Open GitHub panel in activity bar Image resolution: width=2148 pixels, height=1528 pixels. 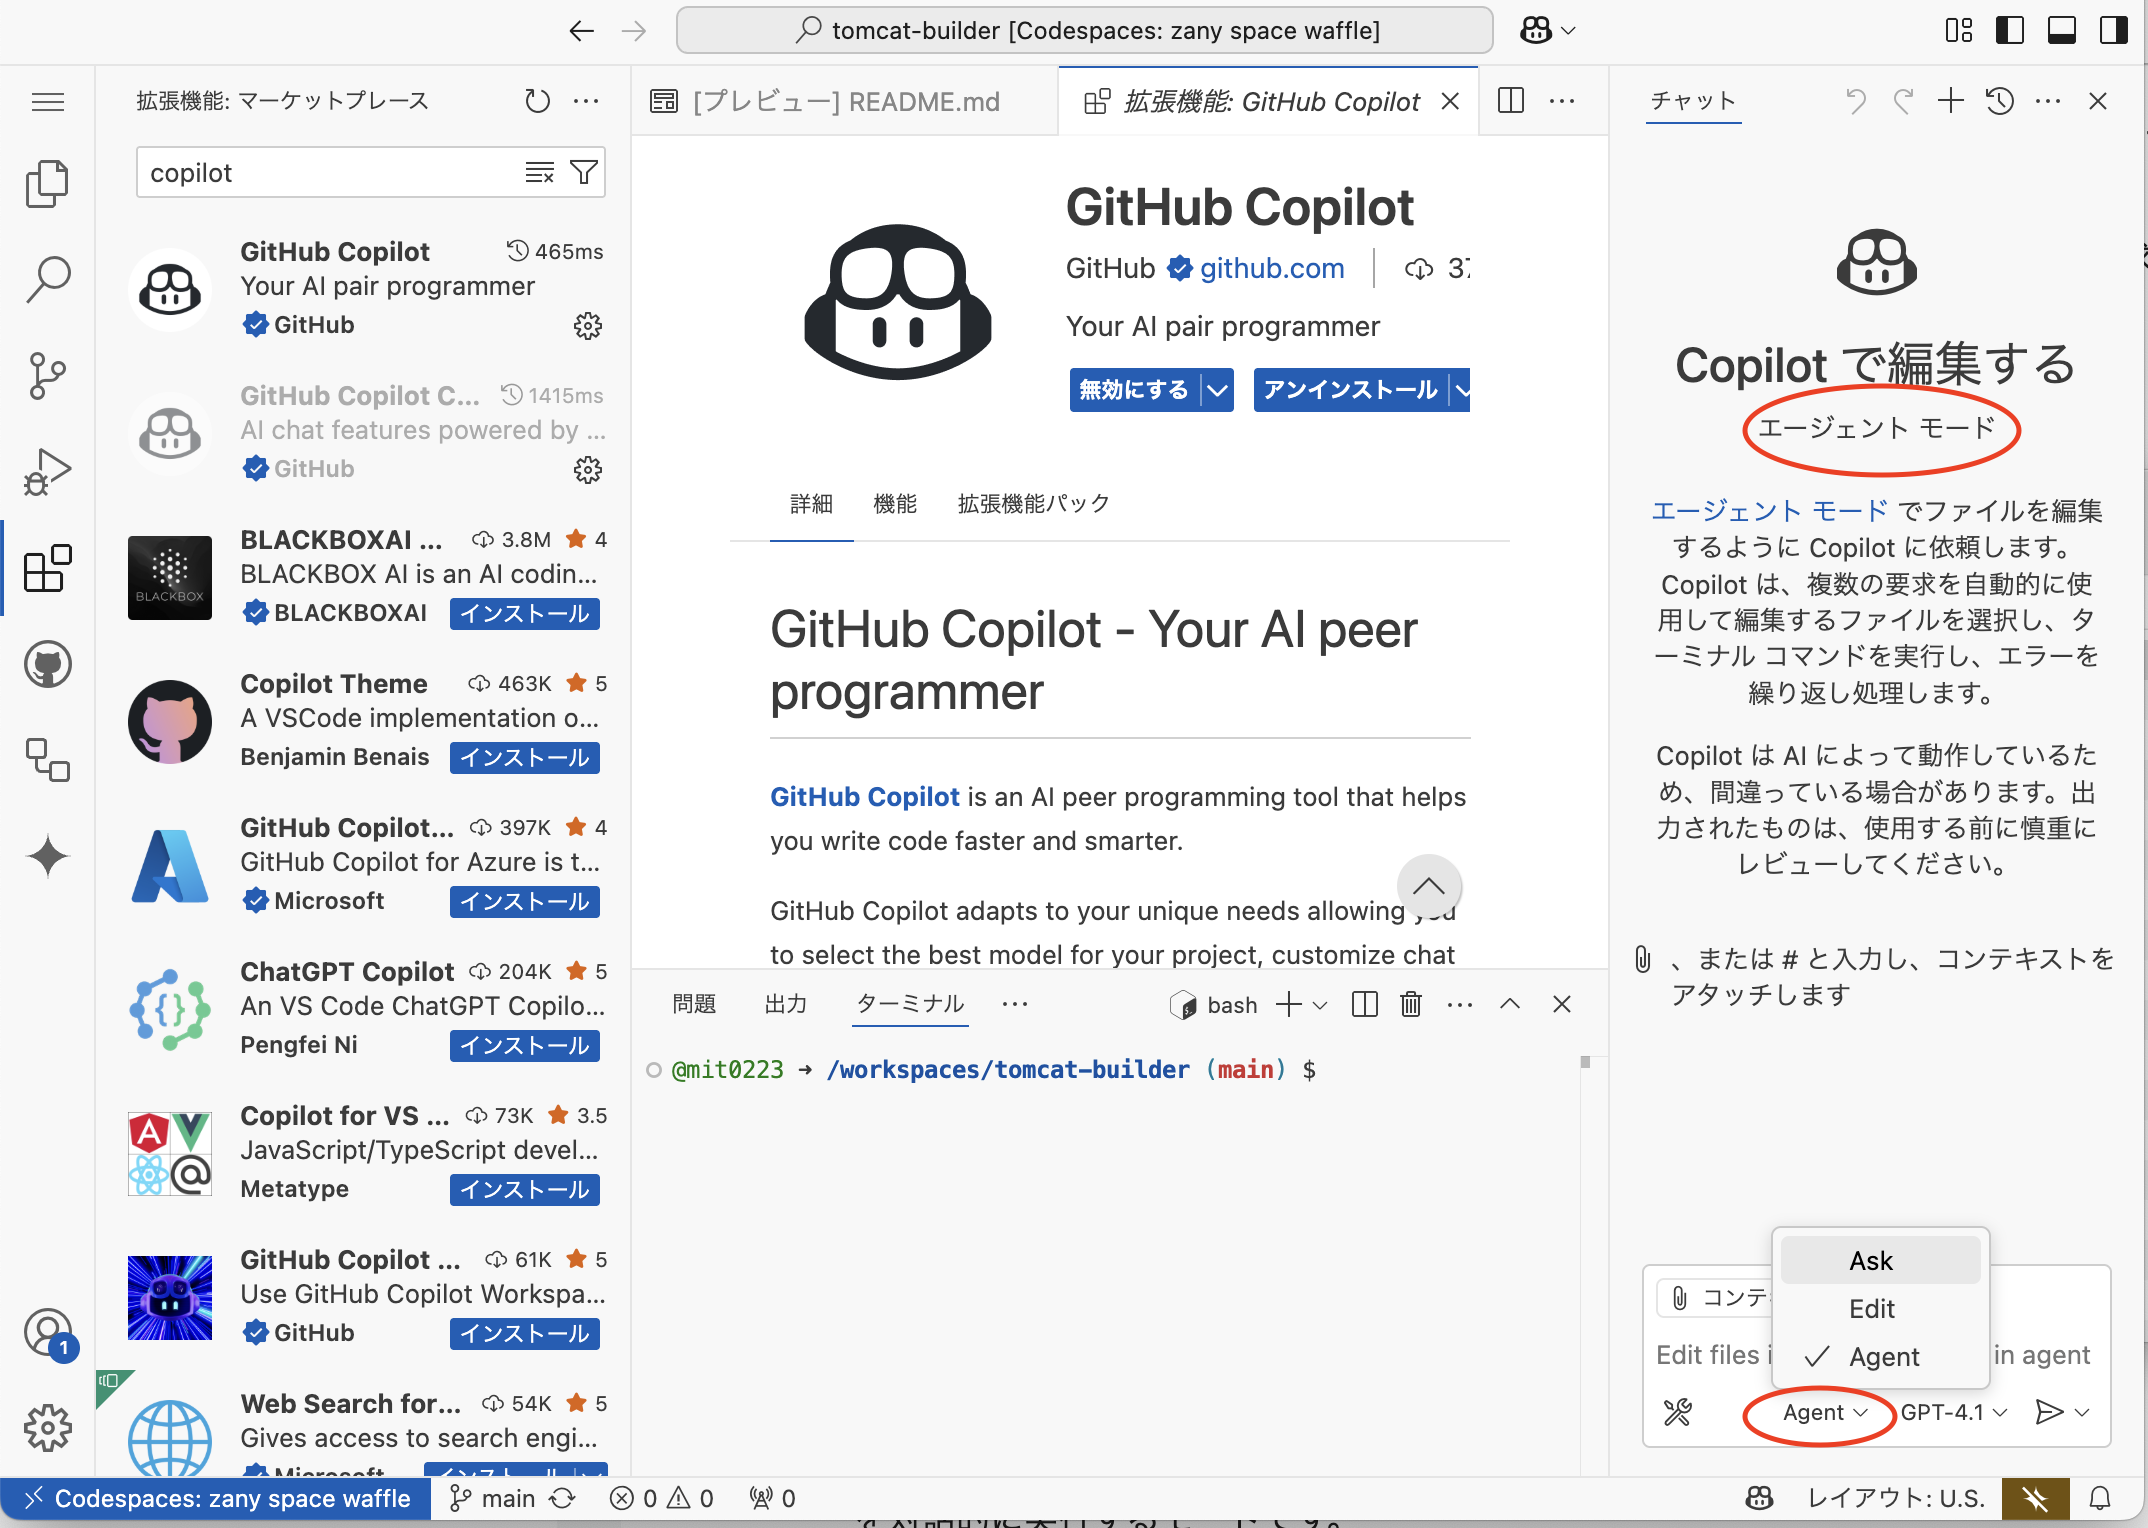pyautogui.click(x=47, y=665)
